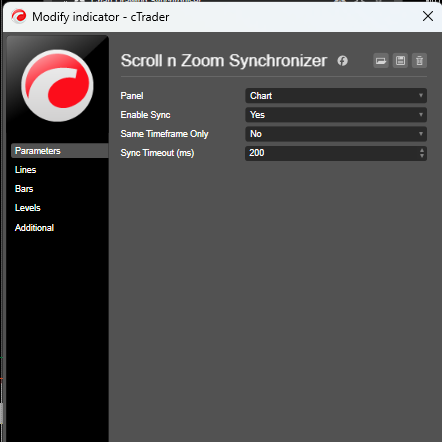Viewport: 442px width, 442px height.
Task: Click the save preset floppy icon
Action: [400, 61]
